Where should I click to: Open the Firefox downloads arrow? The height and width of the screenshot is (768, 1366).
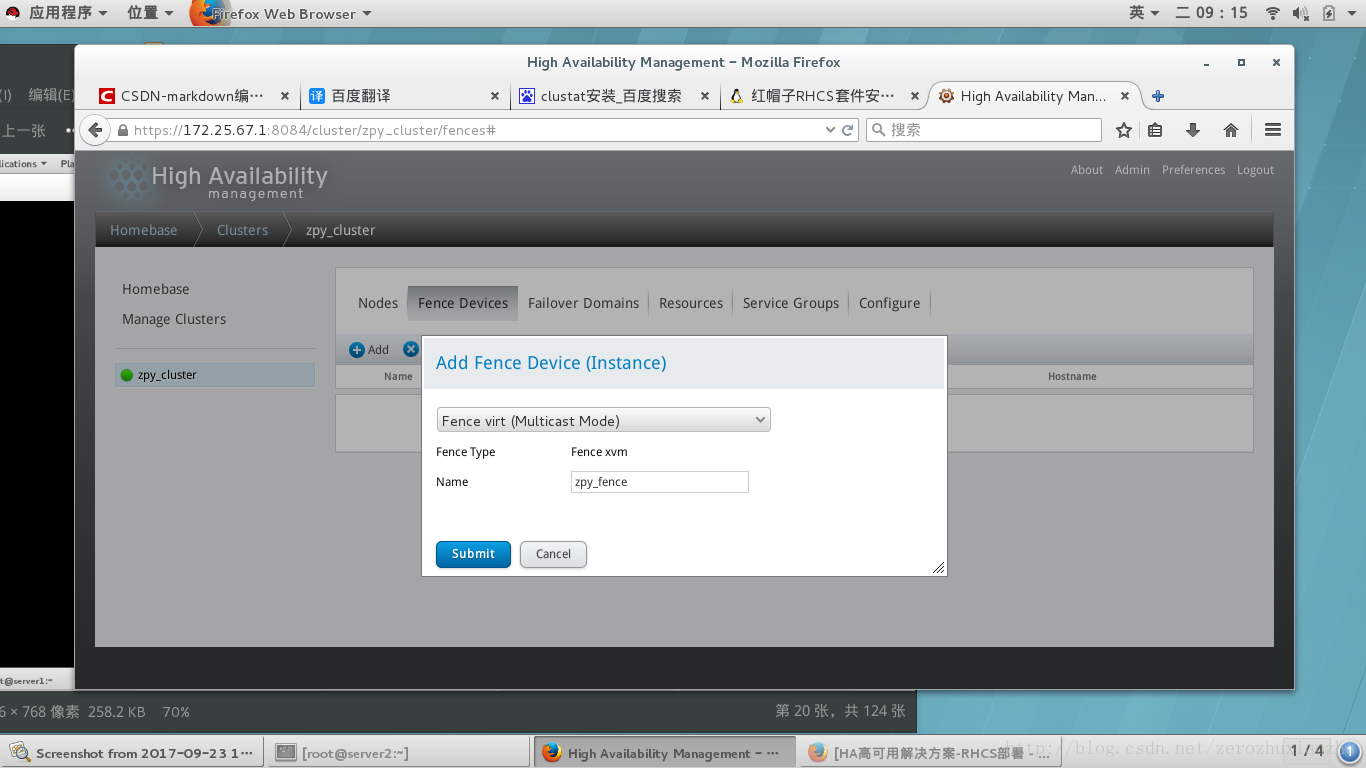pyautogui.click(x=1192, y=130)
